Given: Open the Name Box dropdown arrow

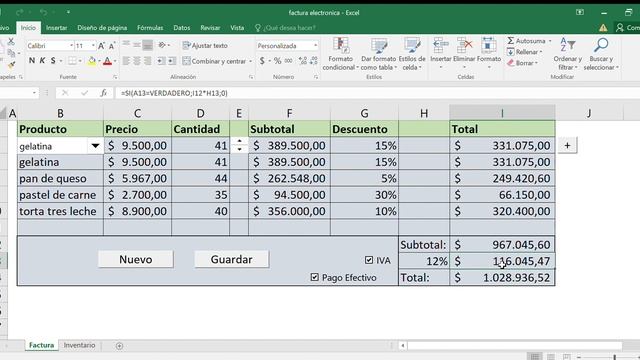Looking at the screenshot, I should [x=34, y=93].
